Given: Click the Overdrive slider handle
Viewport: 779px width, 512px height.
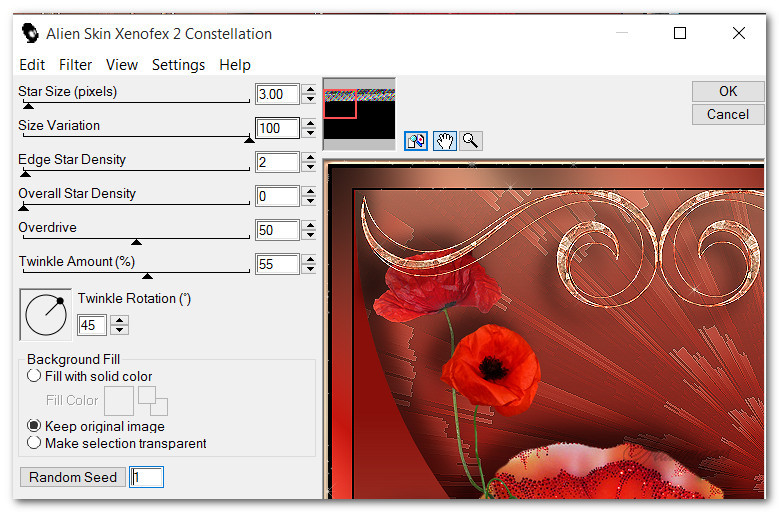Looking at the screenshot, I should (x=136, y=241).
